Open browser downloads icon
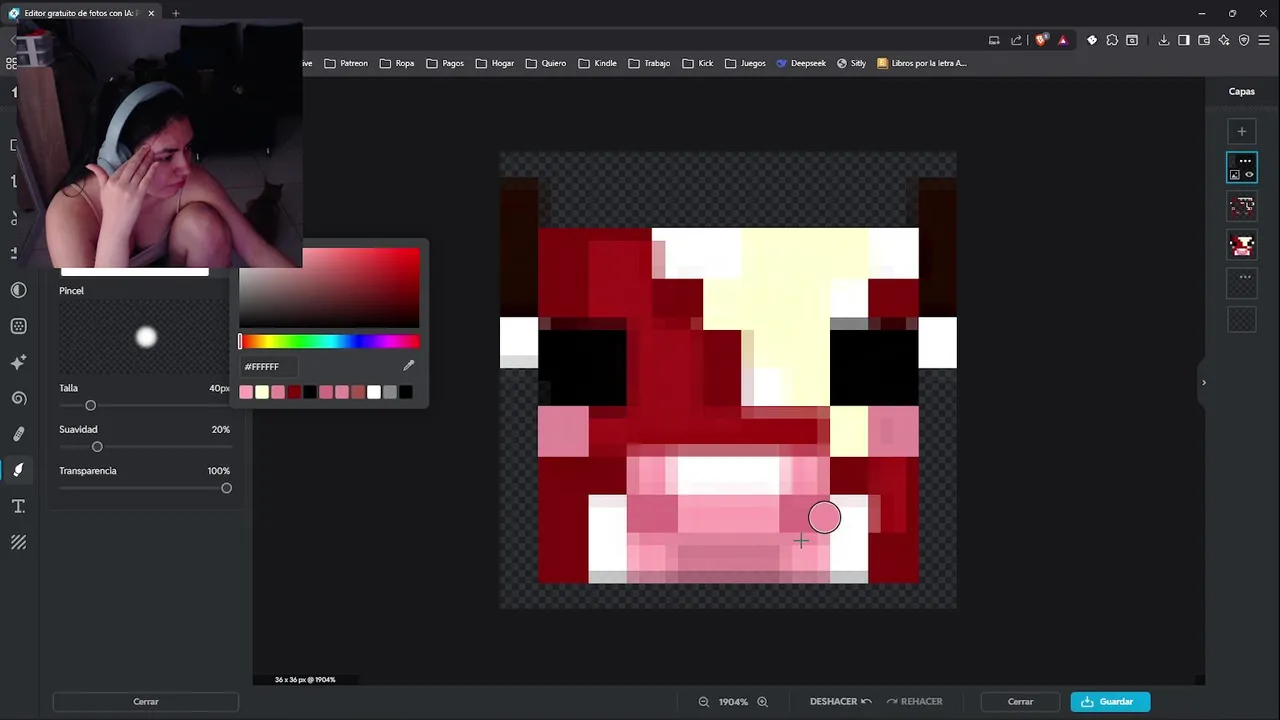Screen dimensions: 1280x720 pos(1164,40)
